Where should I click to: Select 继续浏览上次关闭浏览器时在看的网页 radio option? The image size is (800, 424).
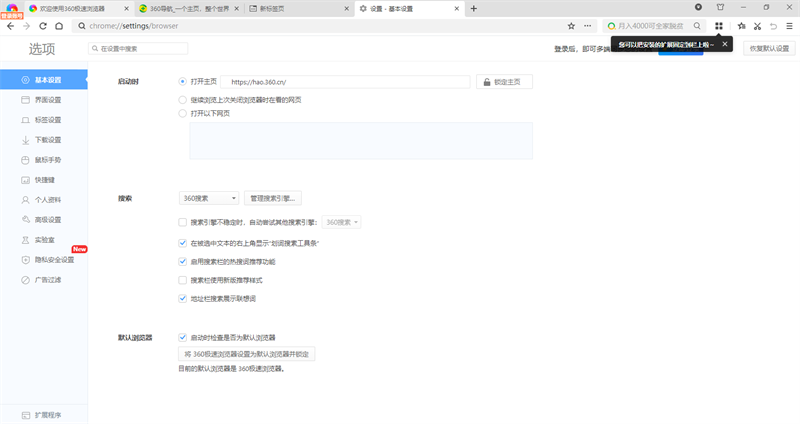182,100
